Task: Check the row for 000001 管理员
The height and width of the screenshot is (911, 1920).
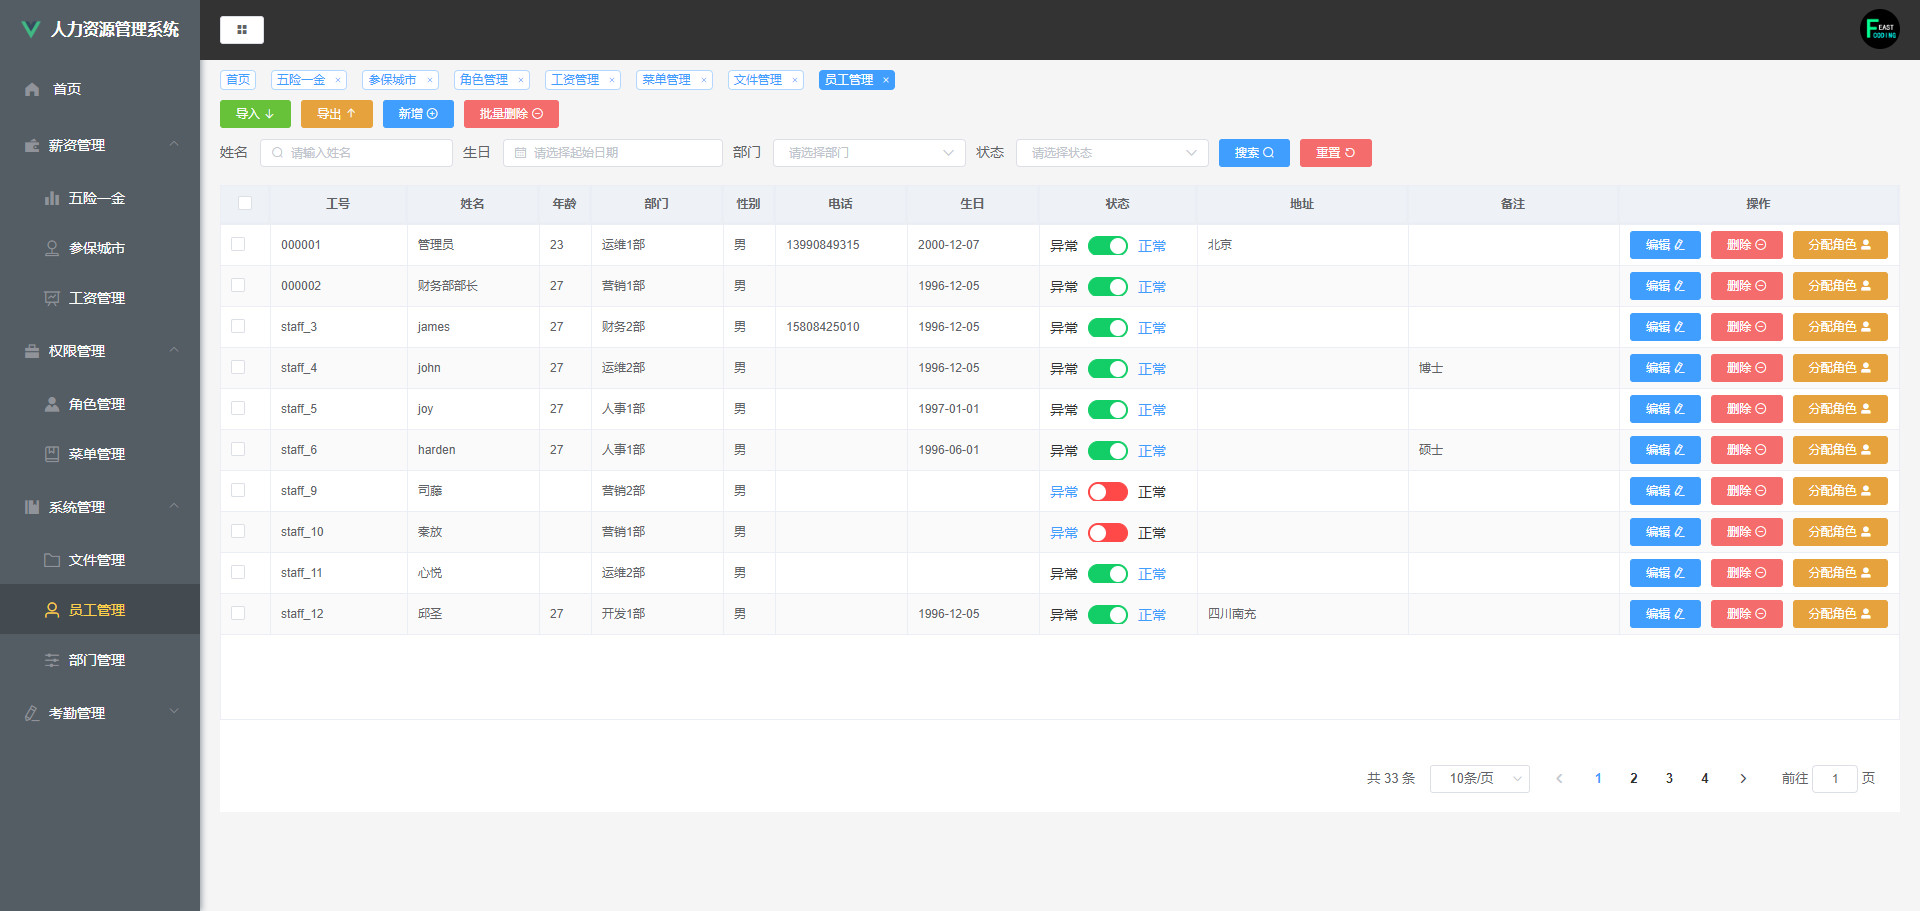Action: 238,244
